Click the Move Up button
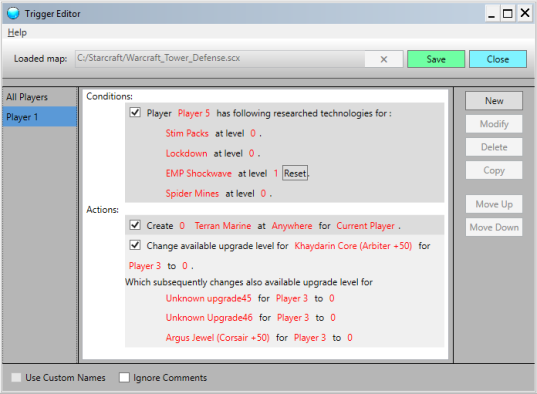Viewport: 537px width, 394px height. click(x=494, y=204)
